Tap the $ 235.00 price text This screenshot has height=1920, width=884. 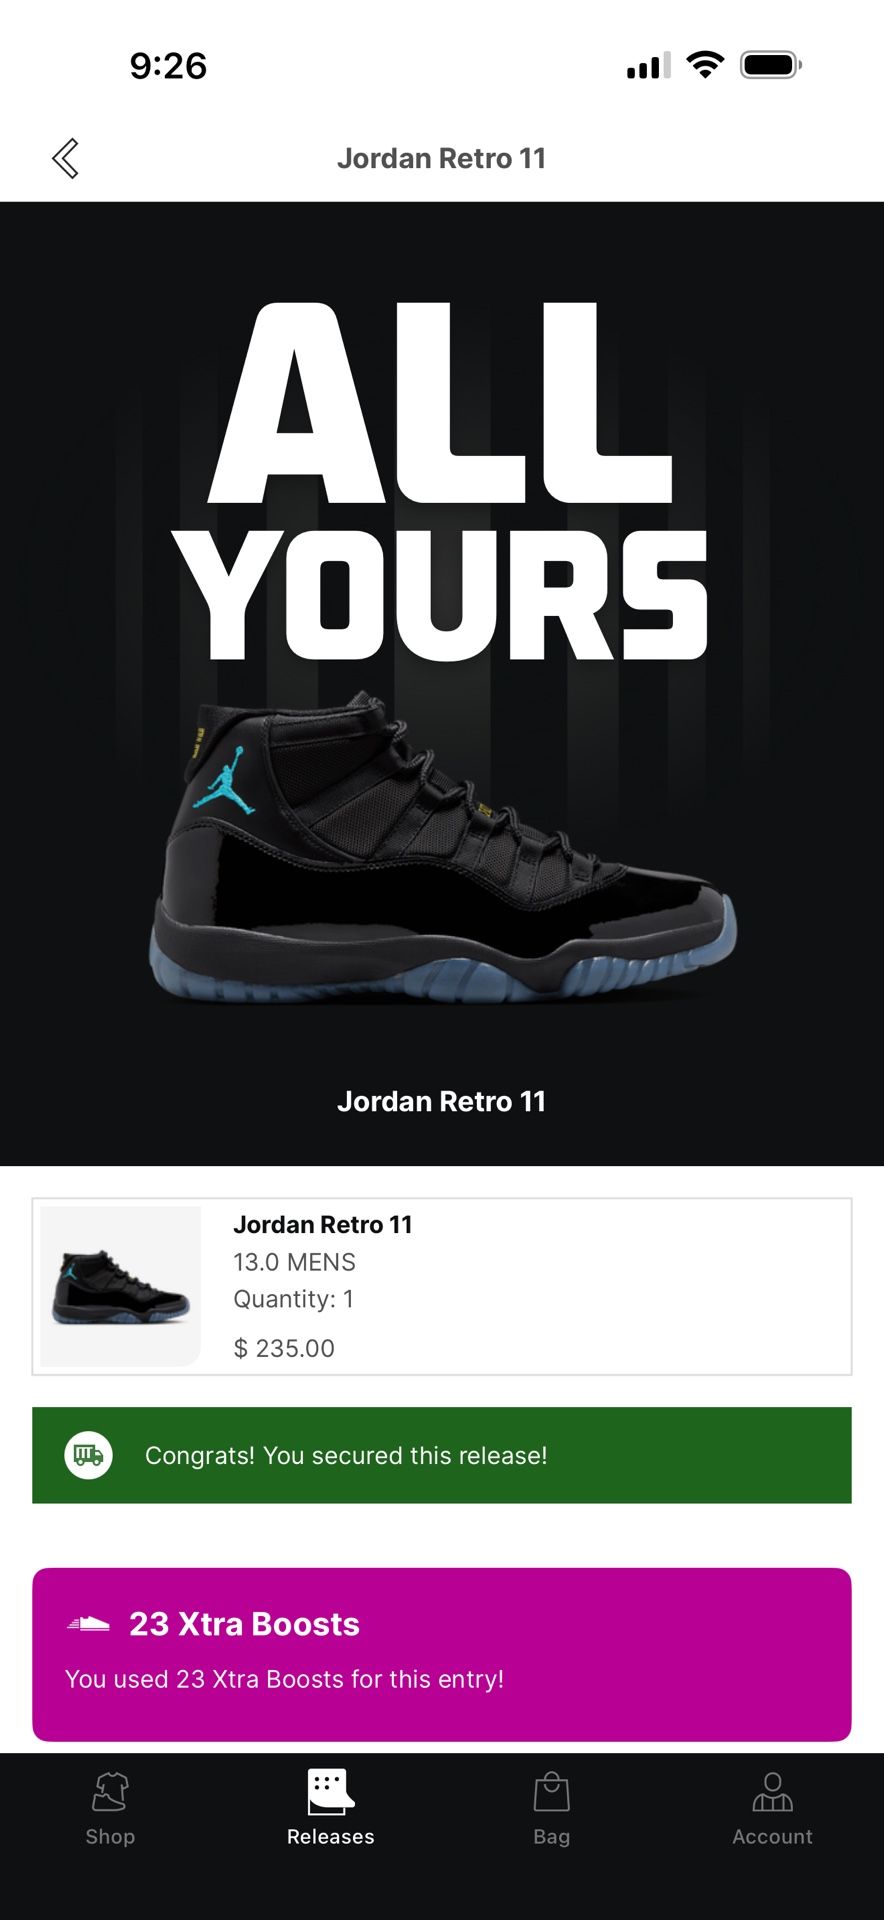[284, 1348]
